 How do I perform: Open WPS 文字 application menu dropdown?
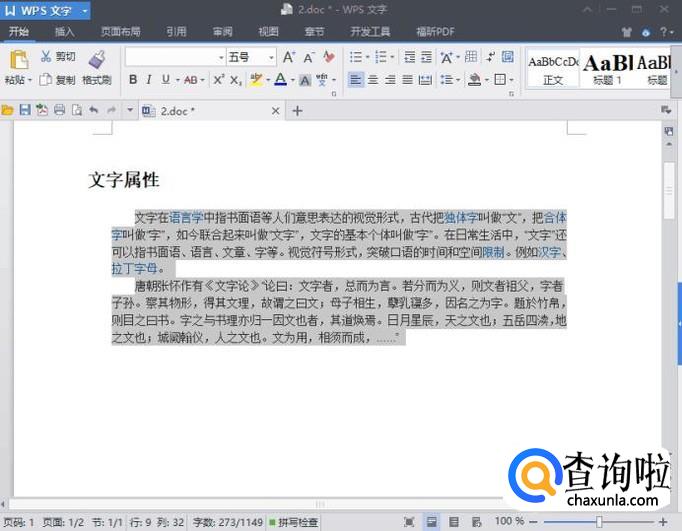coord(85,10)
